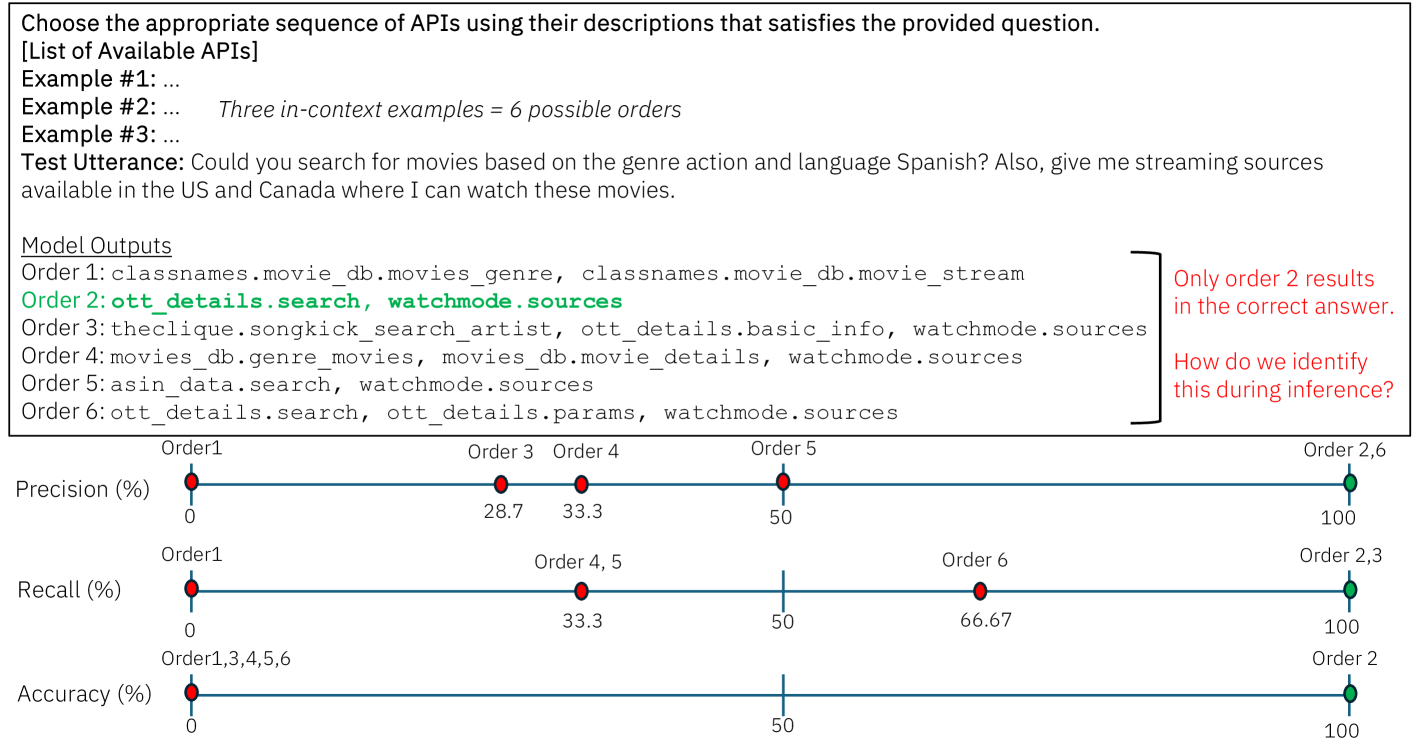Screen dimensions: 1412x756
Task: Click the Order 4, 5 recall marker
Action: pyautogui.click(x=581, y=591)
